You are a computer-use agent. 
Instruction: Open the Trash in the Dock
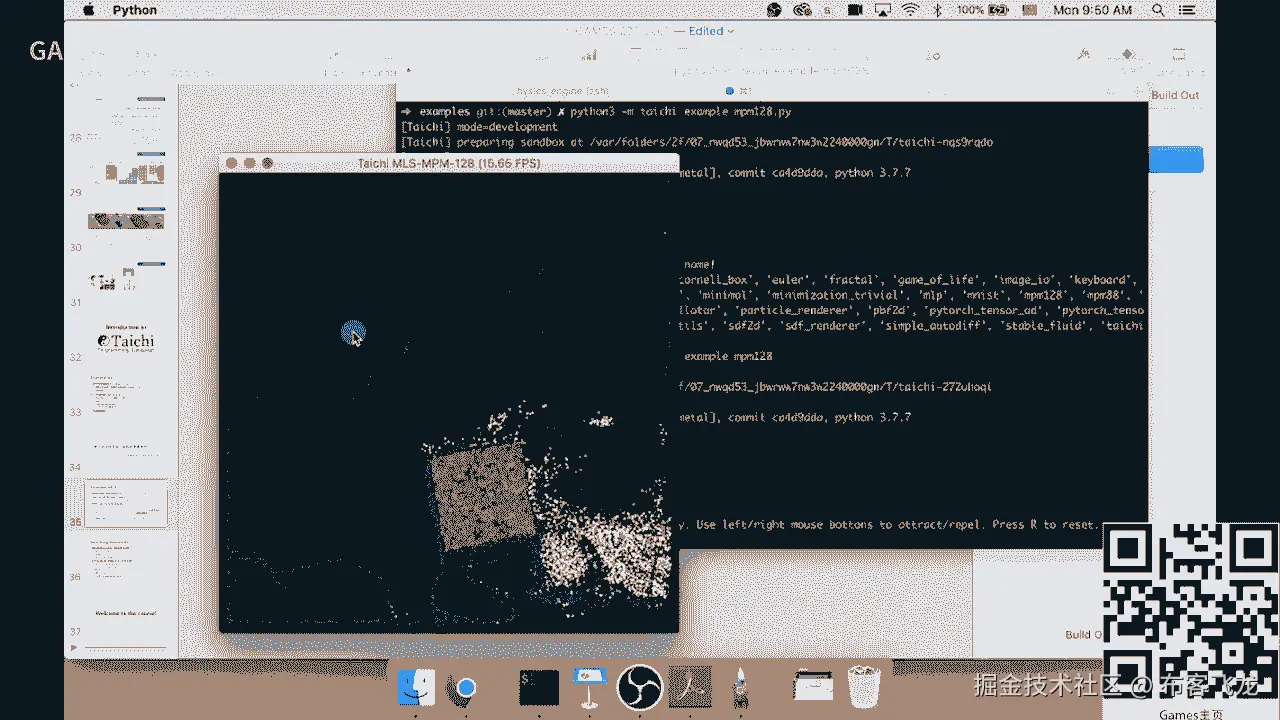(x=864, y=687)
